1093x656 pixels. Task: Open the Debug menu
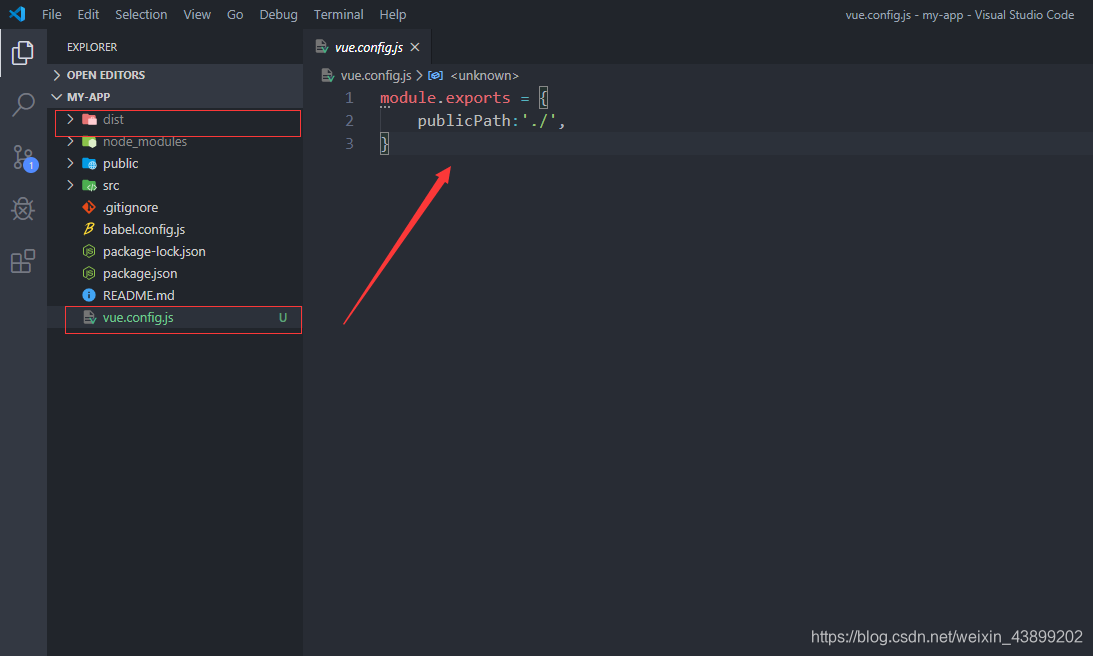point(278,14)
